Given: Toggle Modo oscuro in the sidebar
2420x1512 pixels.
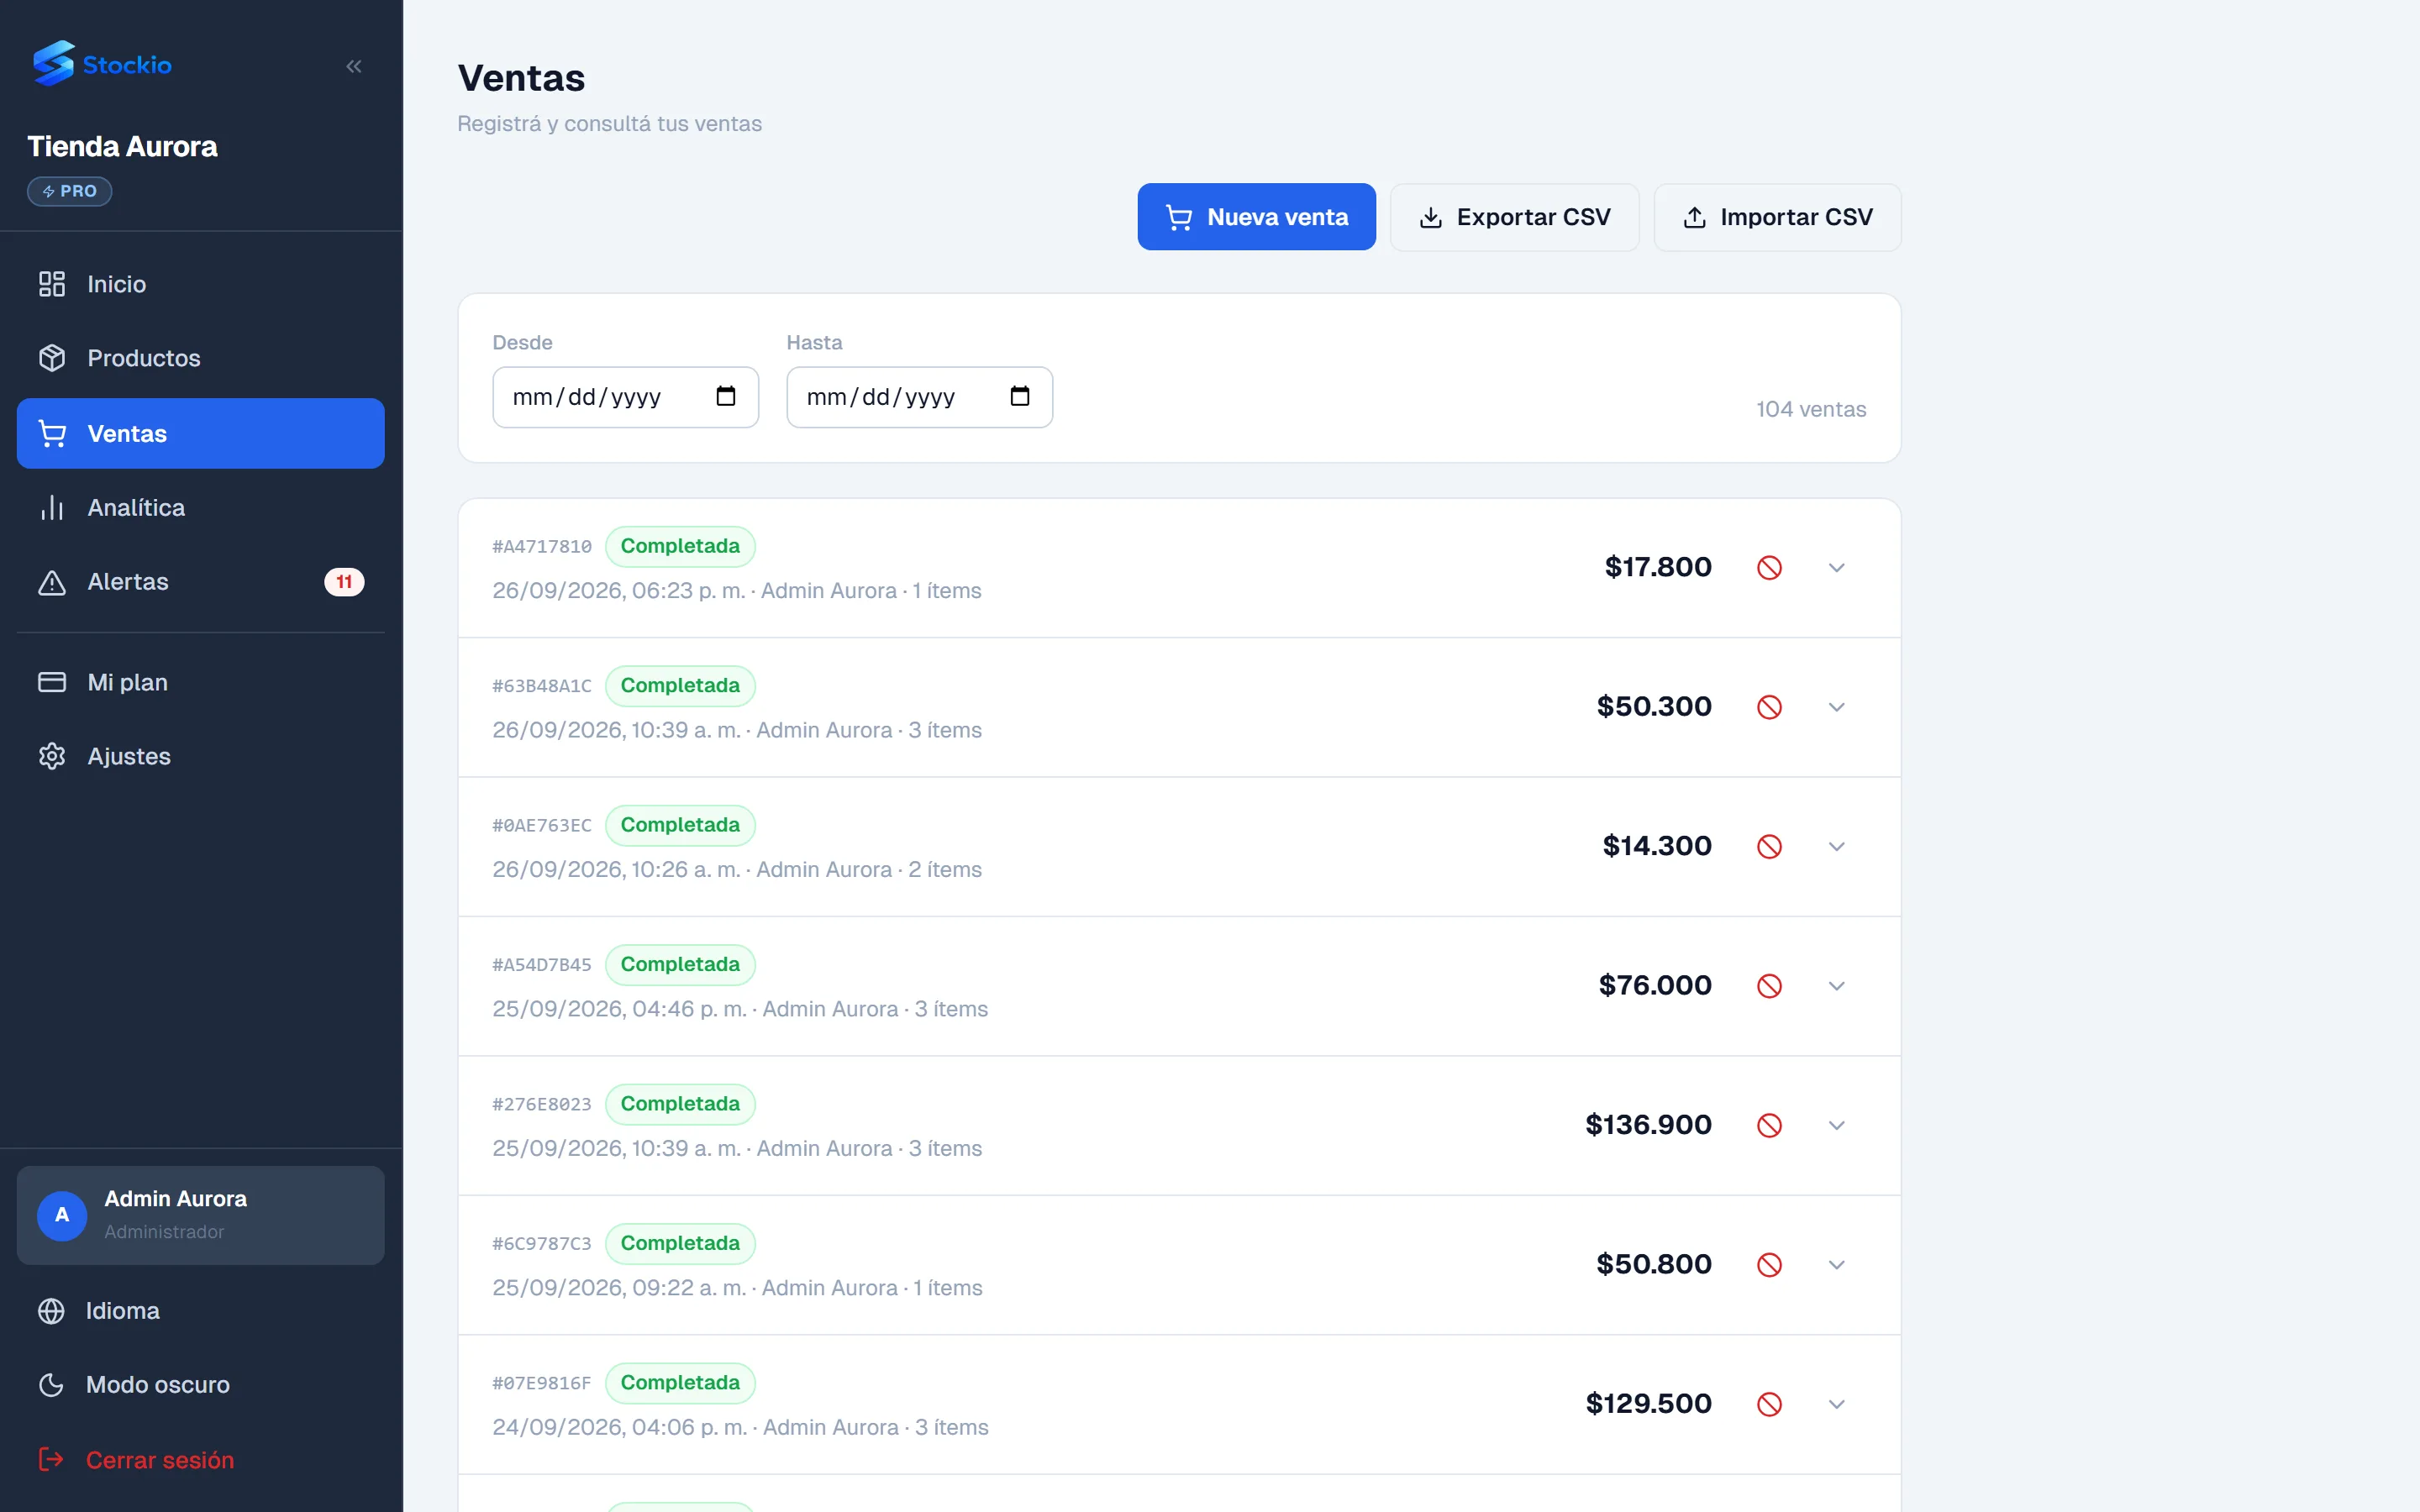Looking at the screenshot, I should click(200, 1385).
